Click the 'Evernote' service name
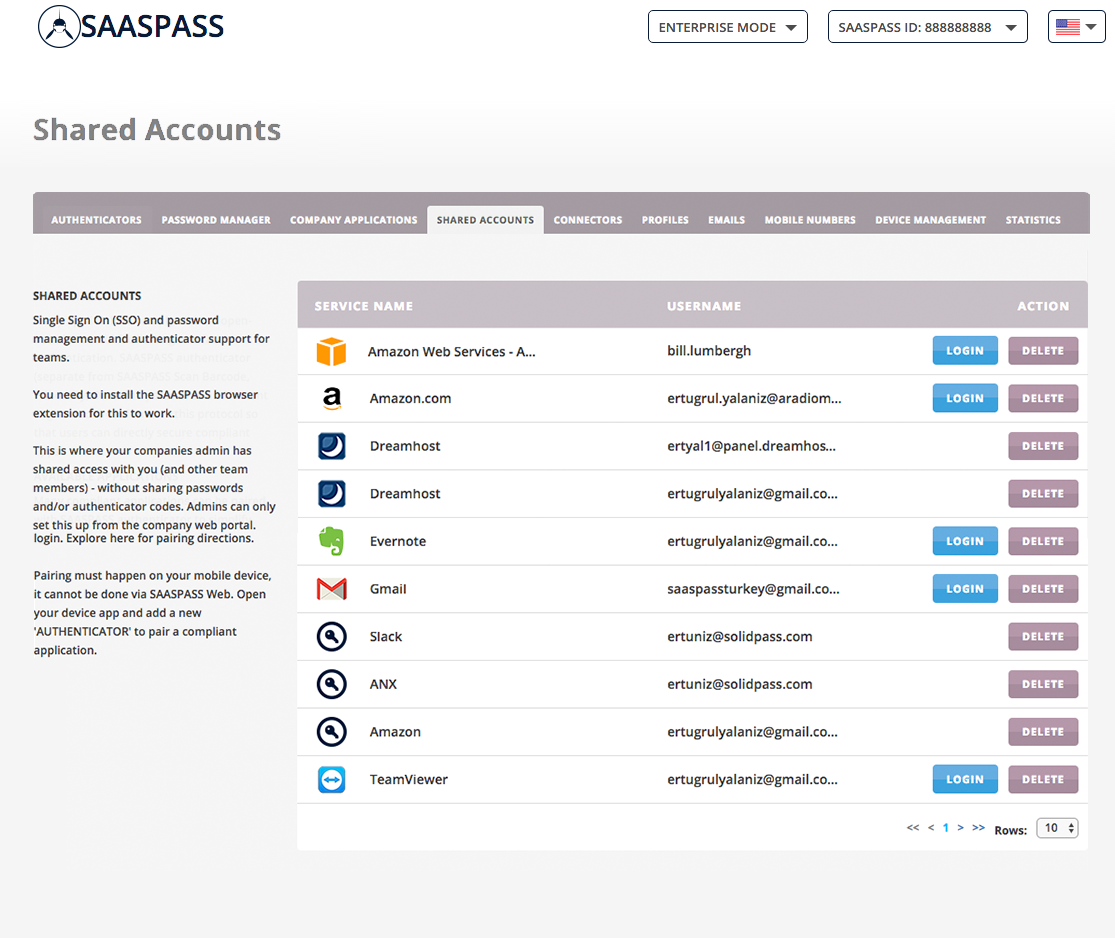This screenshot has width=1115, height=938. tap(398, 541)
